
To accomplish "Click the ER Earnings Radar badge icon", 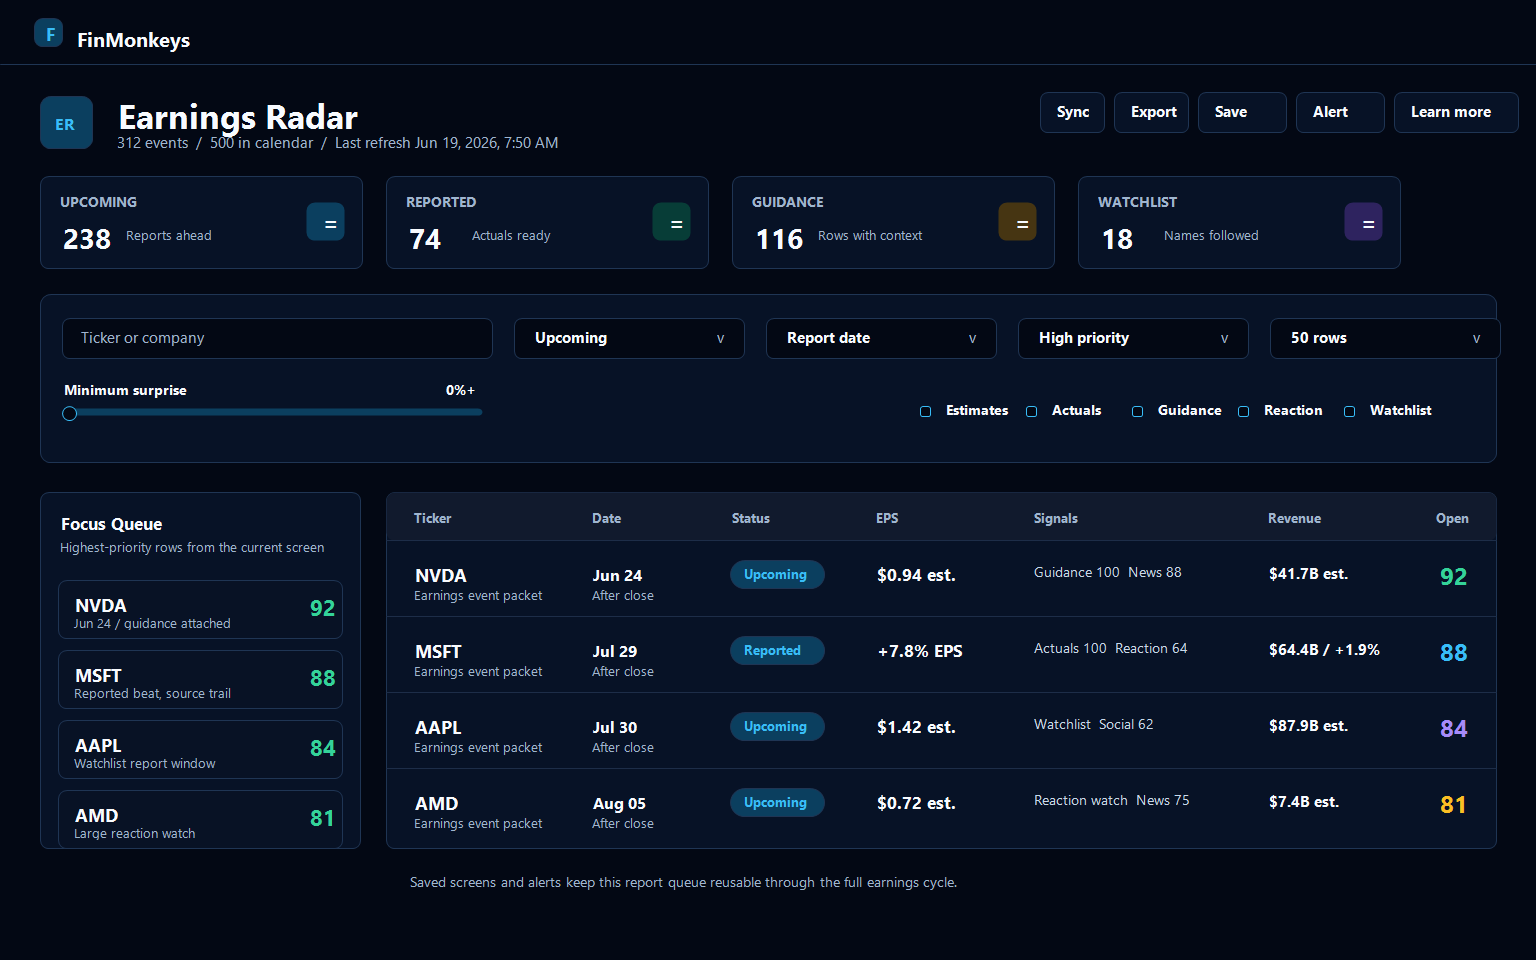I will (66, 123).
